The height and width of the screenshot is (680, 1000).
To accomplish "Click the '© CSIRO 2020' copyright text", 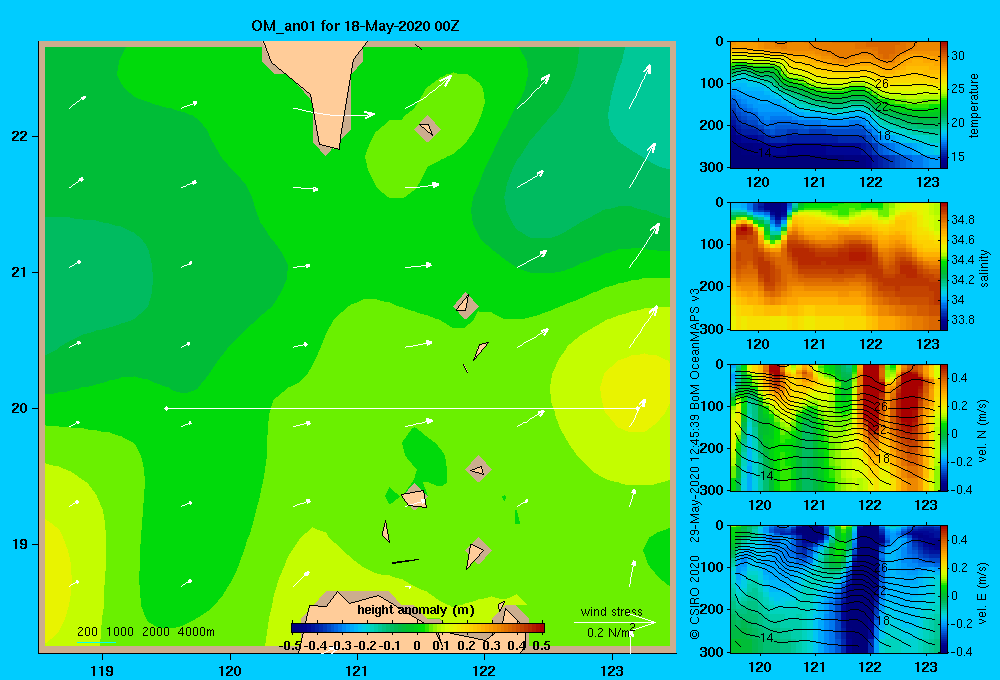I will coord(695,596).
